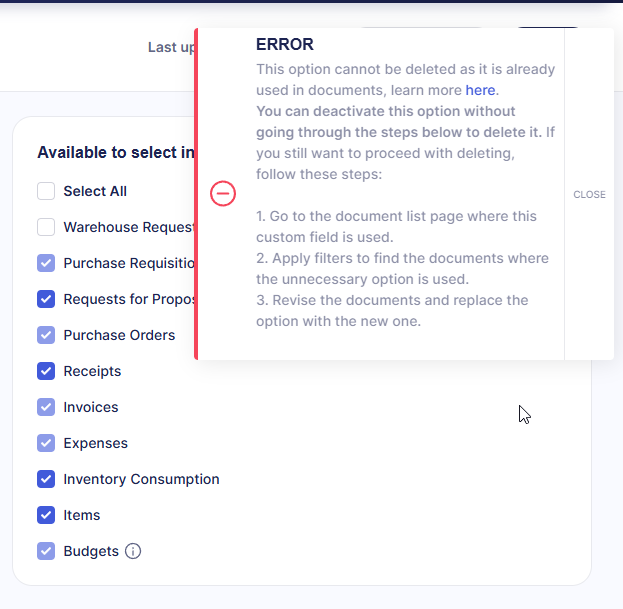Click the deletion steps text in the error
This screenshot has width=623, height=609.
coord(402,269)
